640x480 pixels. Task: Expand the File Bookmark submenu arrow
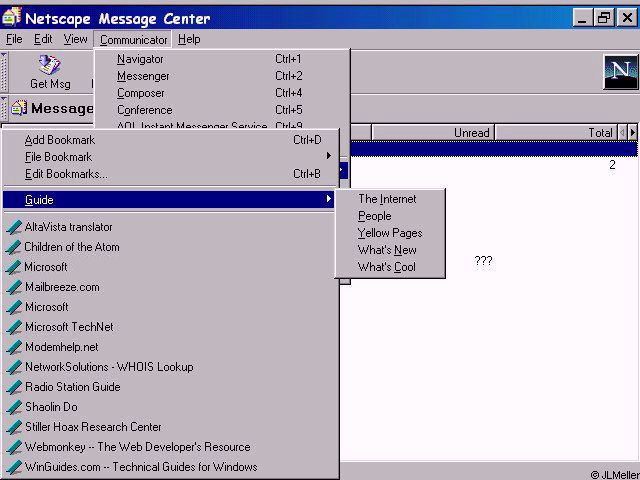[329, 156]
